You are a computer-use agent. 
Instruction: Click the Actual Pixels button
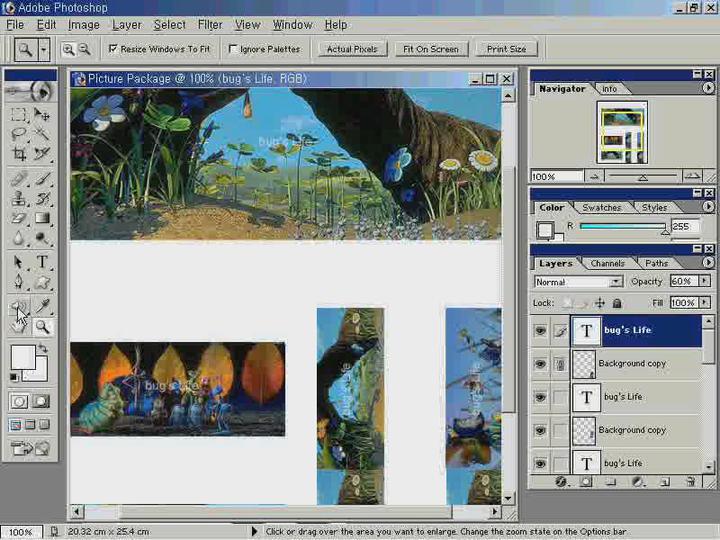[352, 49]
